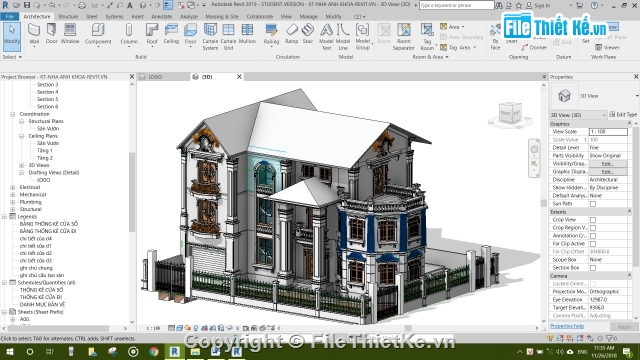The image size is (640, 360).
Task: Click the View Scale value field
Action: pos(608,132)
